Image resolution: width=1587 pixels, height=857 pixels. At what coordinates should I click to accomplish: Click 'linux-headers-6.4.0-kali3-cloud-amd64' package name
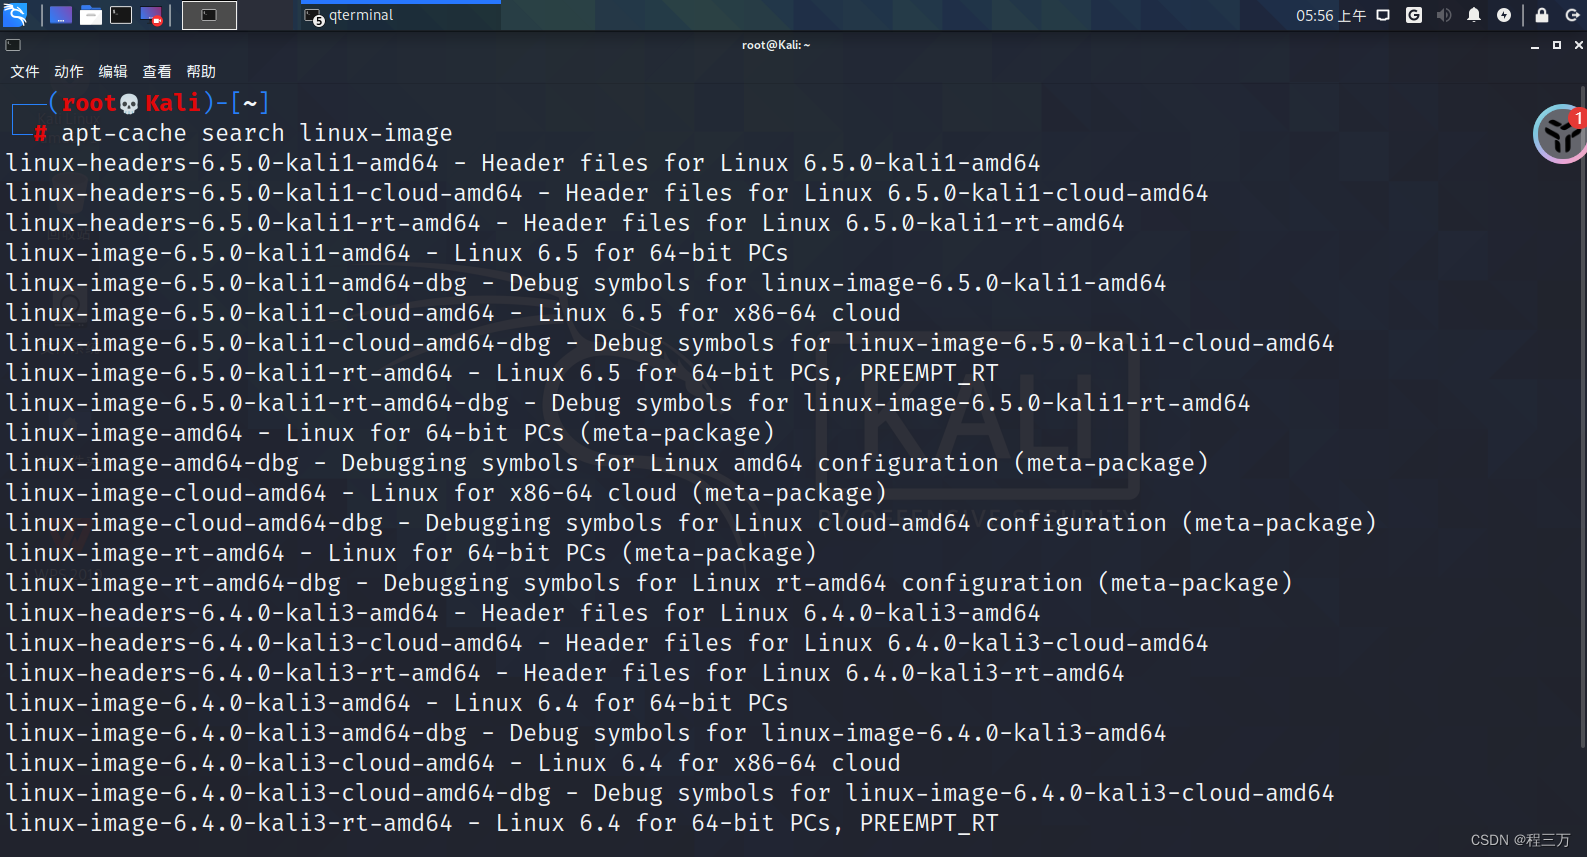(x=264, y=643)
